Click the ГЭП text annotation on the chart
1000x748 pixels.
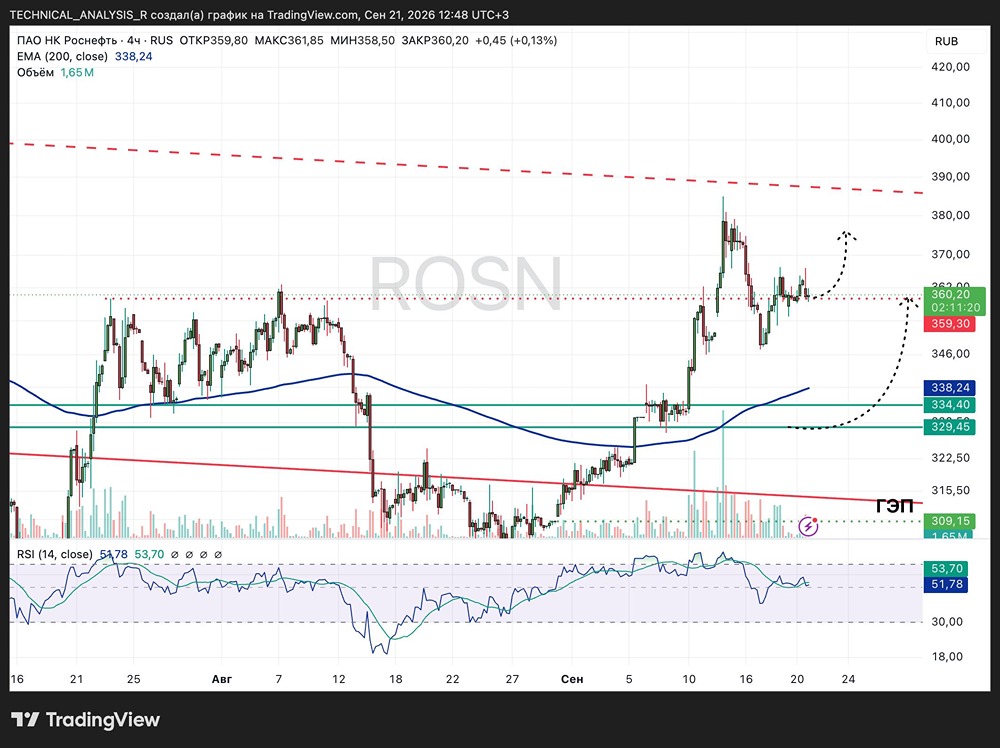[x=895, y=506]
